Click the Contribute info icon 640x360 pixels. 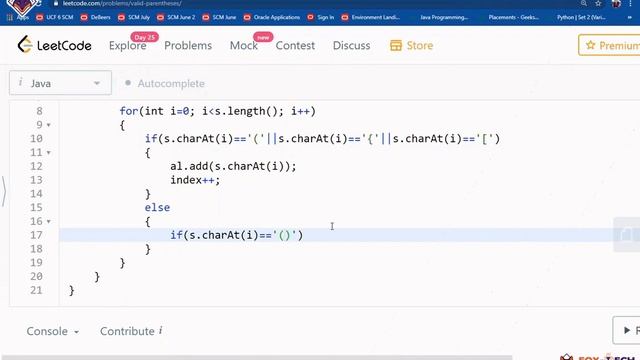(160, 330)
